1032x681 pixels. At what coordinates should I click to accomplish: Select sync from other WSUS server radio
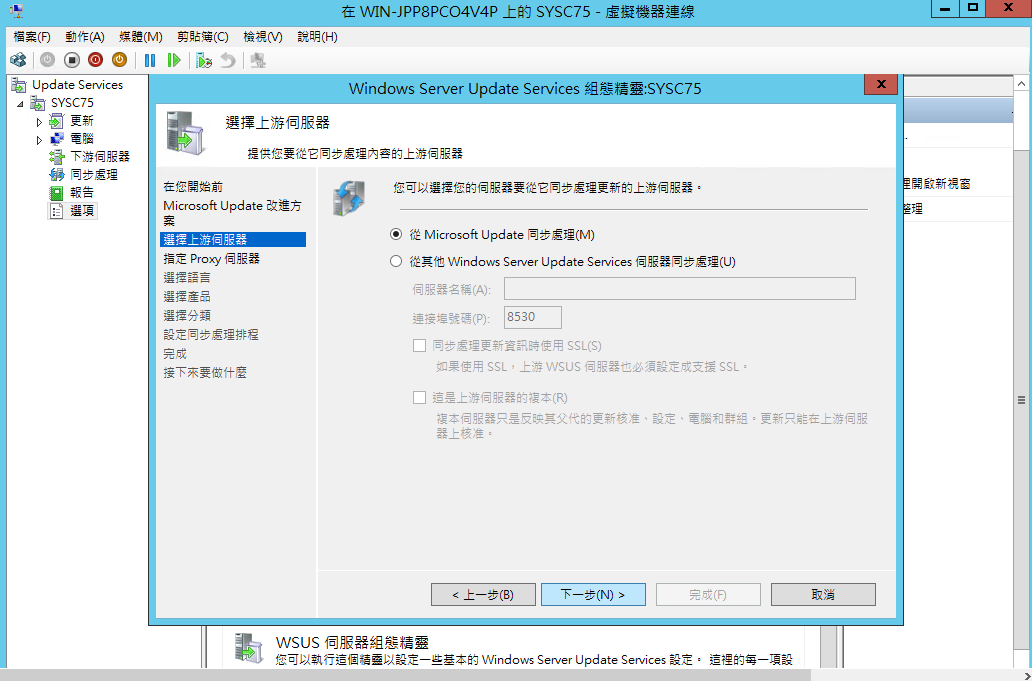click(x=396, y=261)
